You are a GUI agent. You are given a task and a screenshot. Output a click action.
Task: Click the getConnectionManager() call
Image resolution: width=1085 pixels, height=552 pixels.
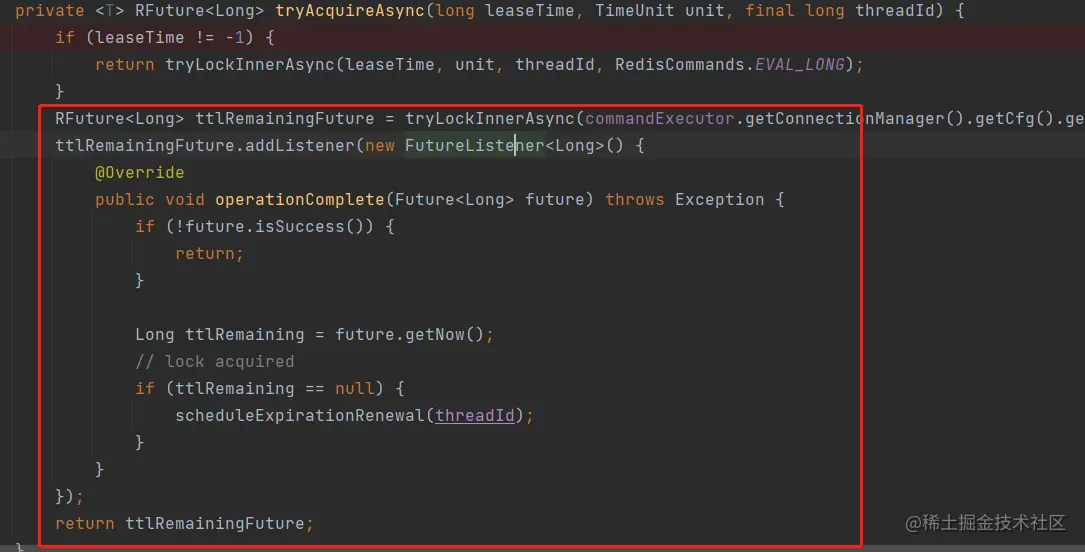tap(854, 118)
